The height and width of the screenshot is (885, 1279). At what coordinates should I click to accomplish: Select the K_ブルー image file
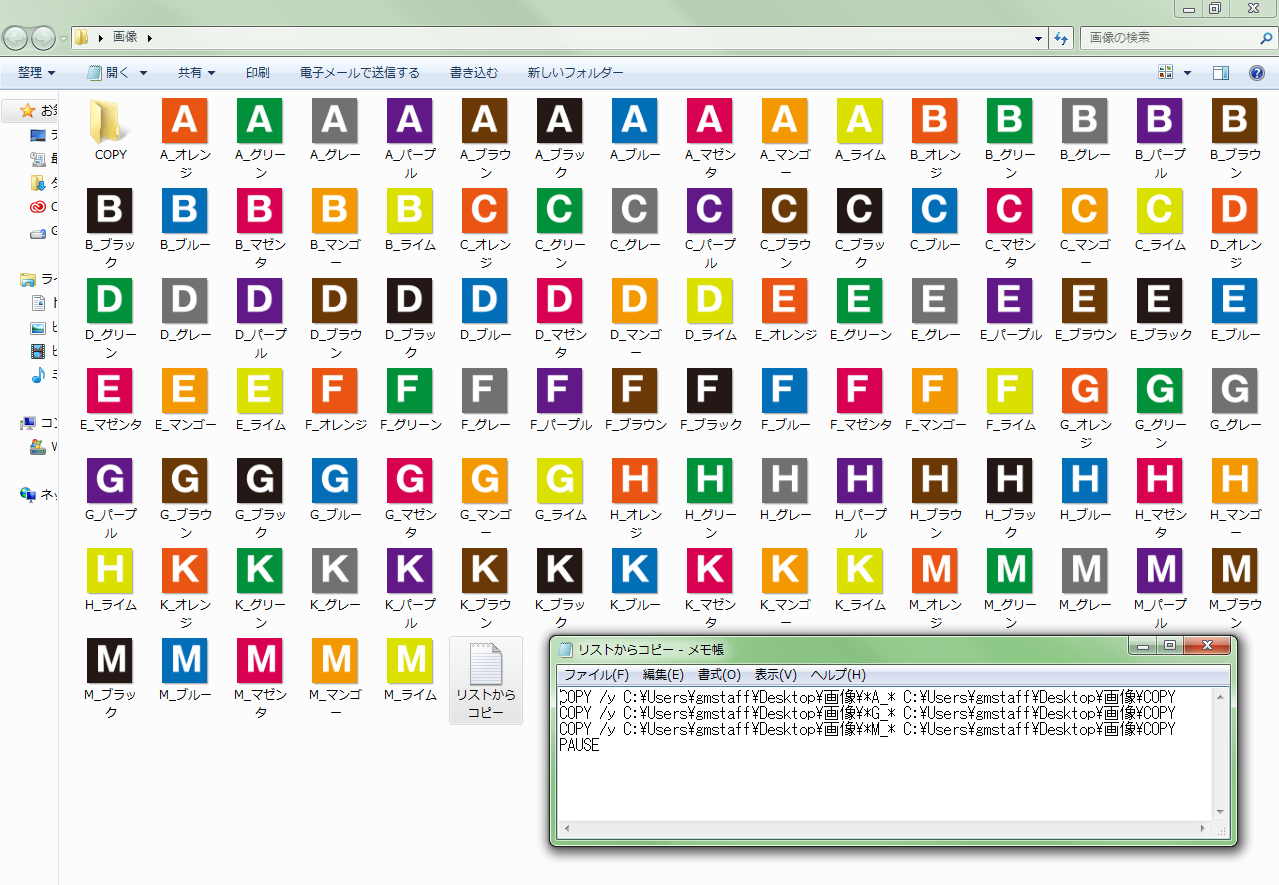(x=634, y=571)
